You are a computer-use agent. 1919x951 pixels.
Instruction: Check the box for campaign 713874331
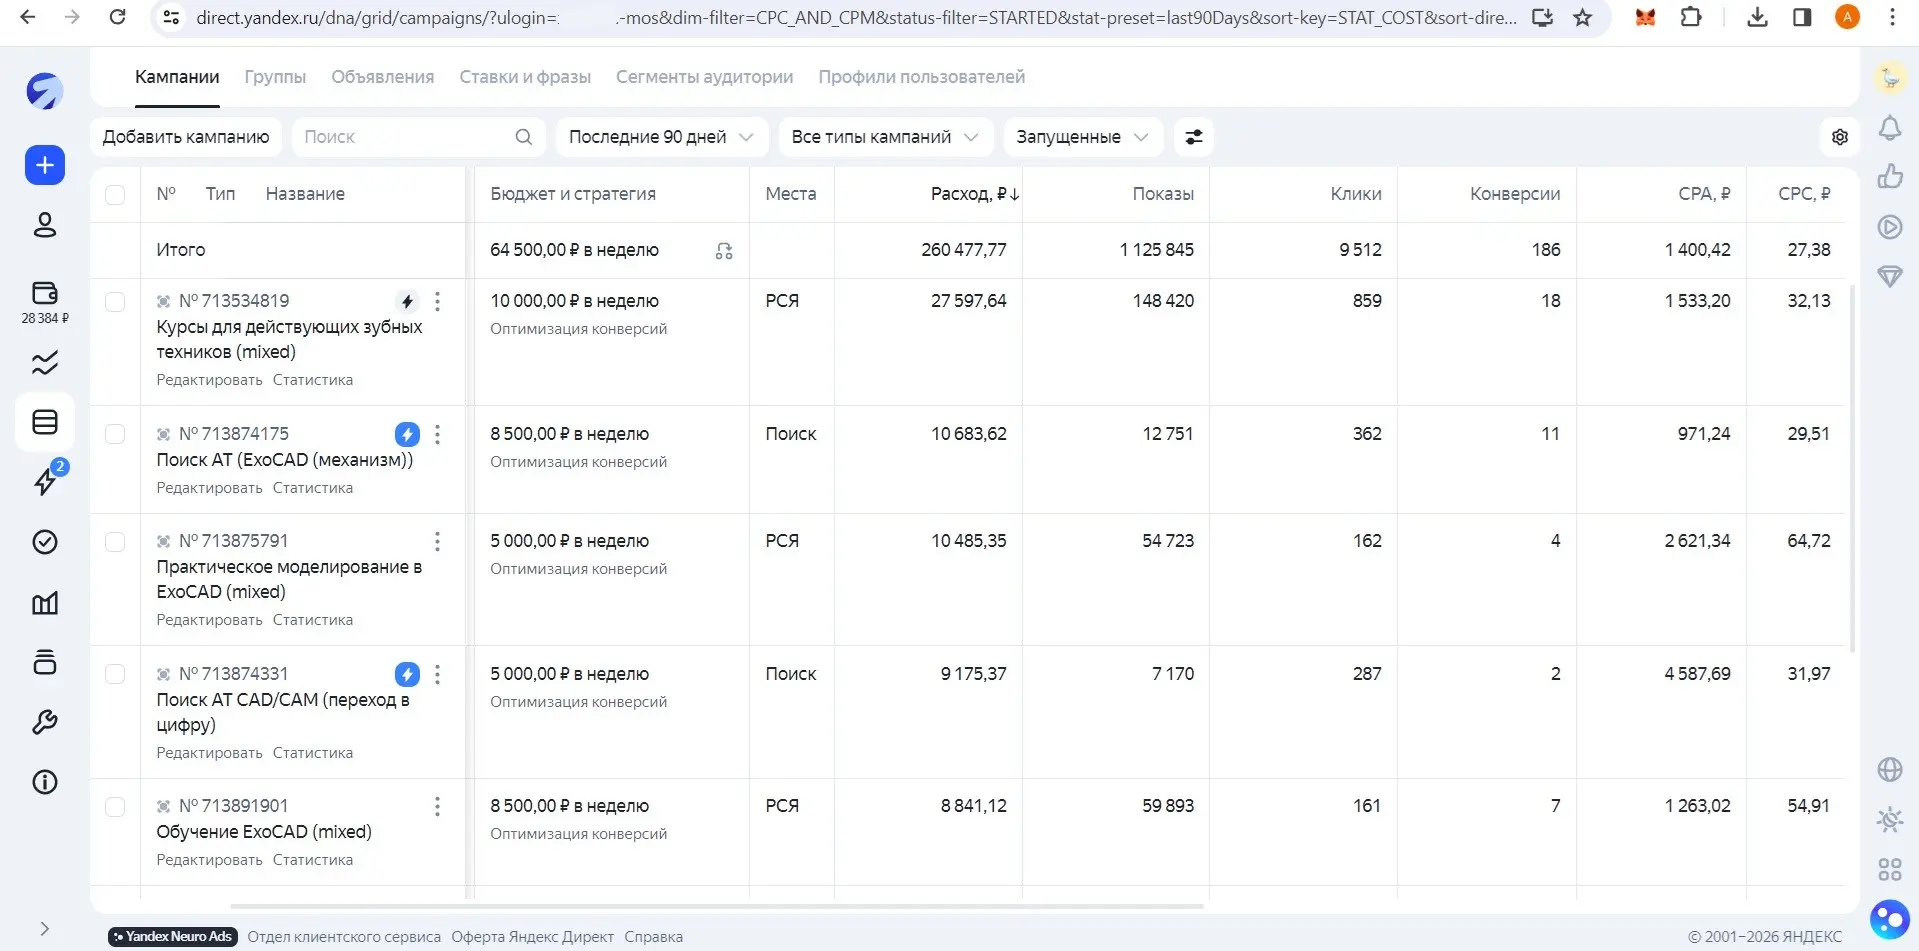(x=115, y=674)
